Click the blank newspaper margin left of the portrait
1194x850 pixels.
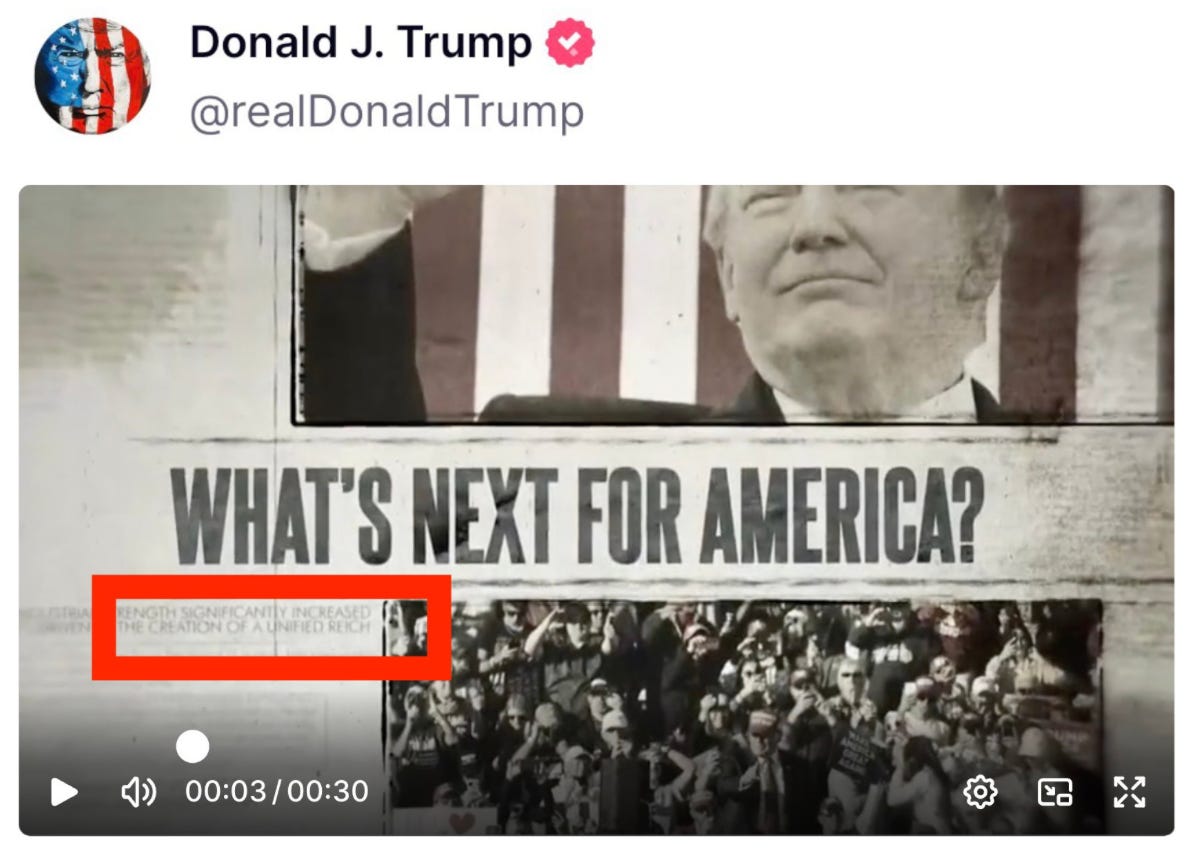tap(152, 305)
